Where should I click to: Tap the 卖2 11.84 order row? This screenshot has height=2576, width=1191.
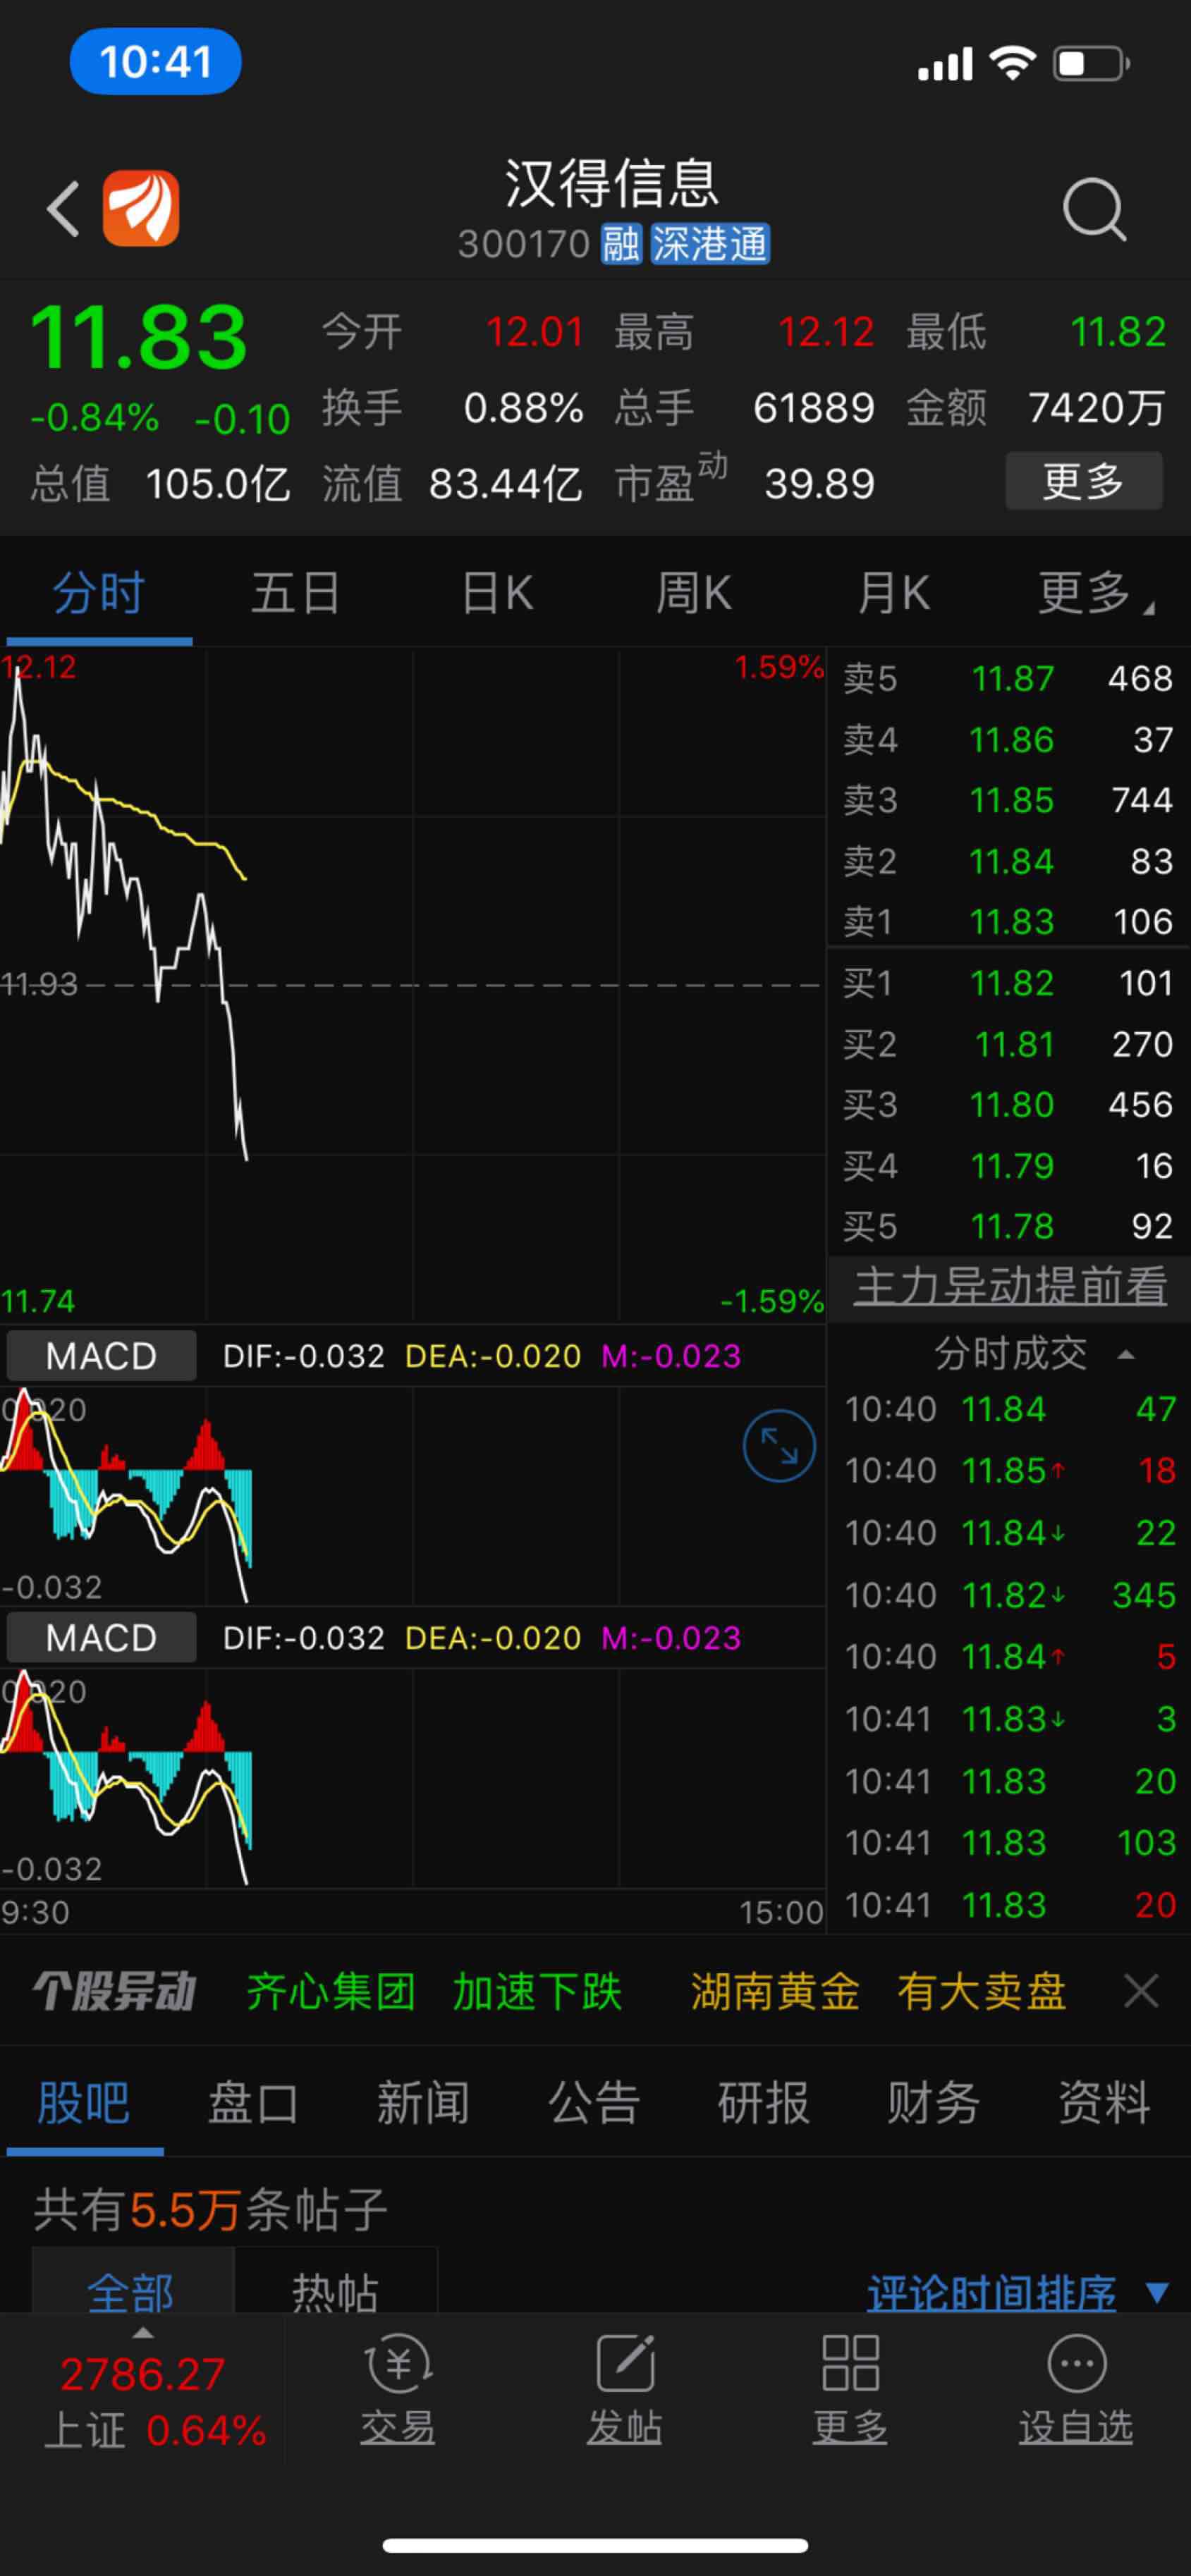tap(1008, 861)
